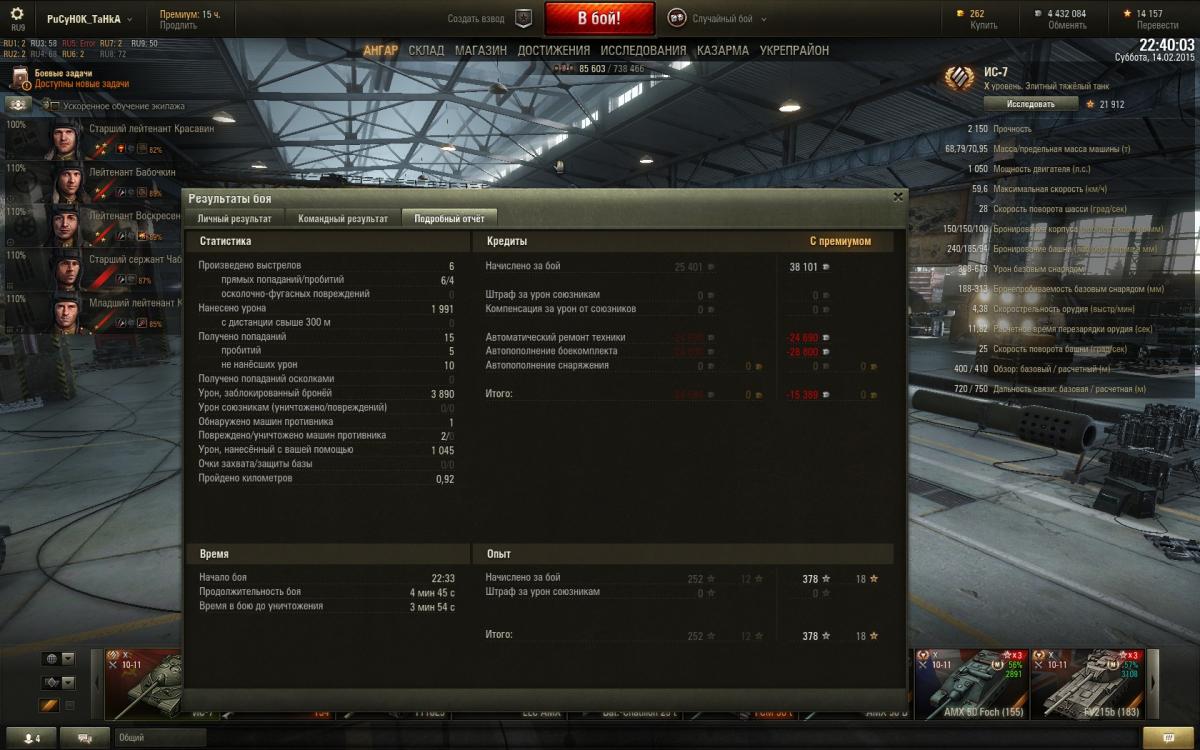Switch to the personal result tab
This screenshot has width=1200, height=750.
pyautogui.click(x=234, y=218)
